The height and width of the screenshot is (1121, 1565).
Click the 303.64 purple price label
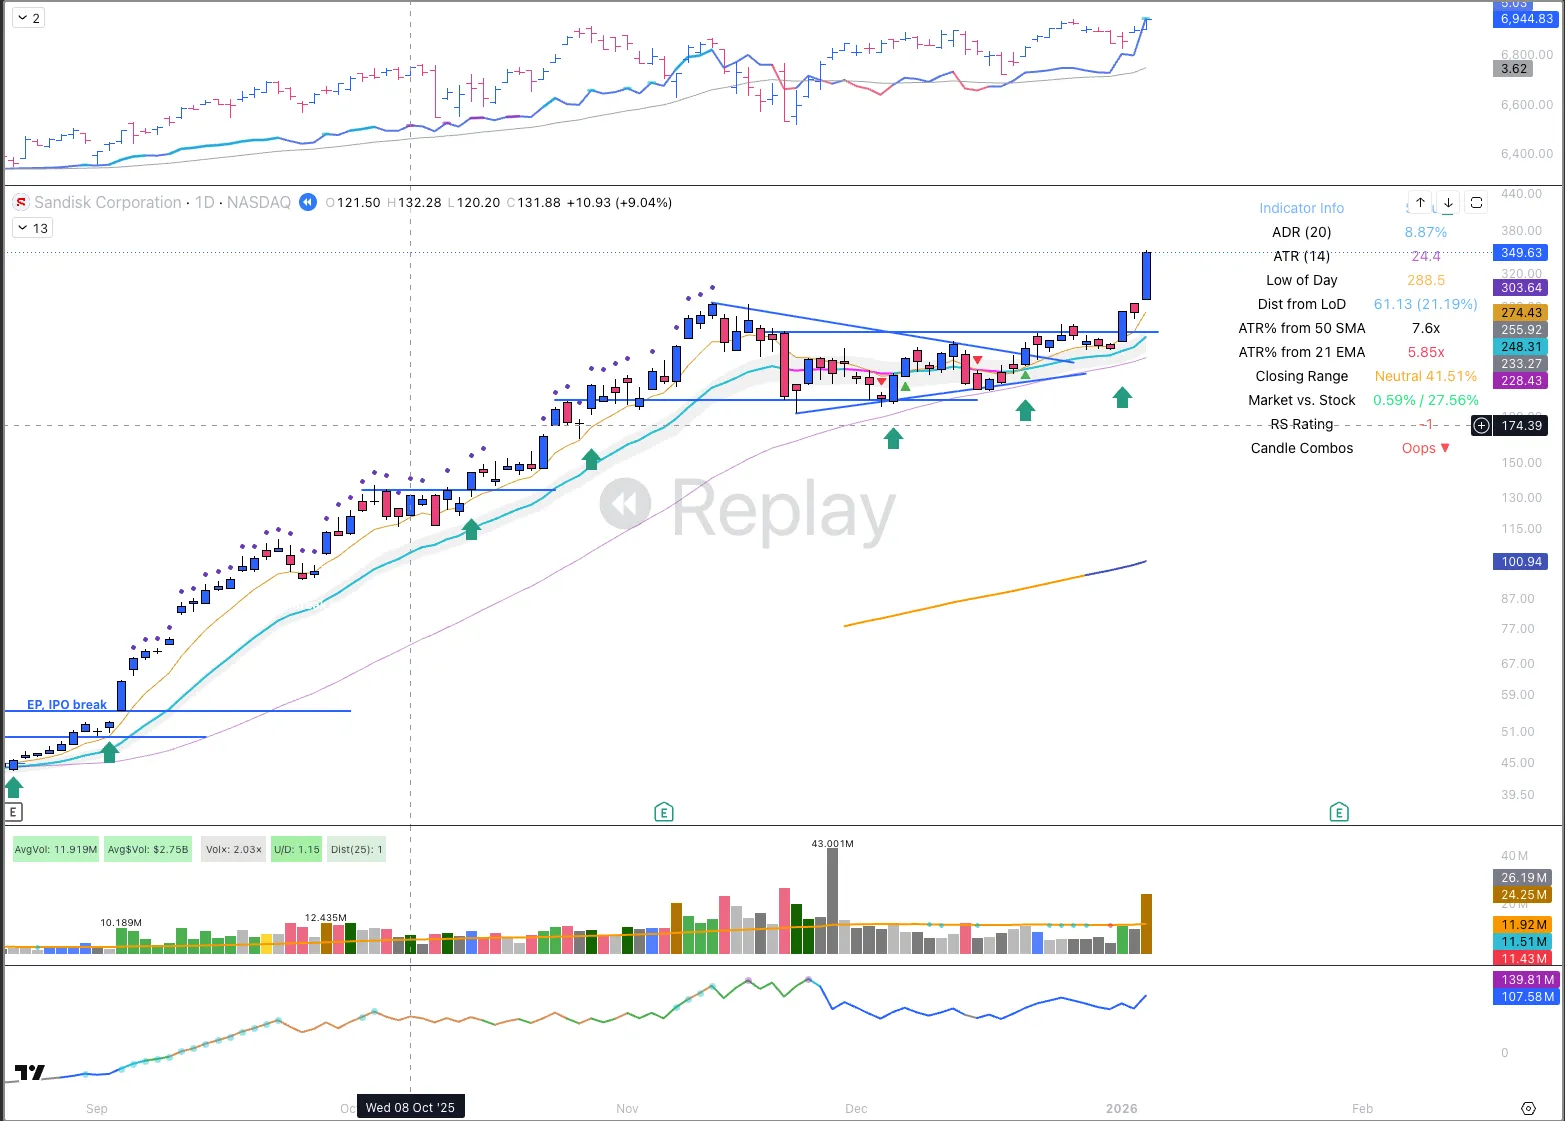[x=1522, y=288]
